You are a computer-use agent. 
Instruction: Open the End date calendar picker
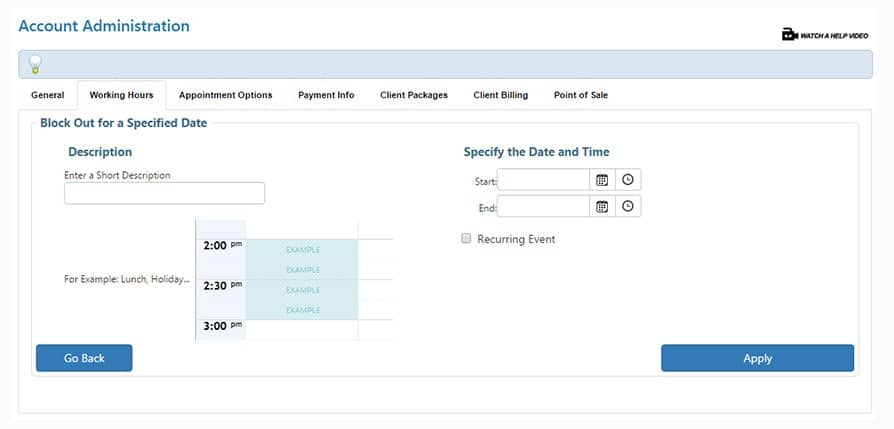602,206
